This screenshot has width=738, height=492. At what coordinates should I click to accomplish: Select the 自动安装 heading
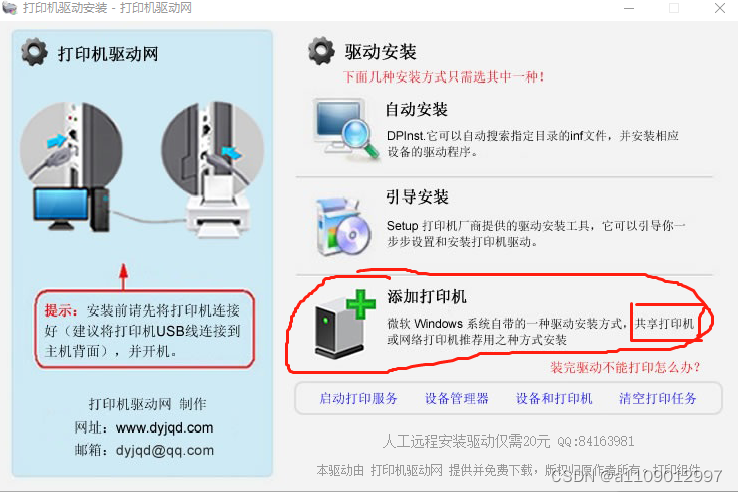tap(417, 110)
